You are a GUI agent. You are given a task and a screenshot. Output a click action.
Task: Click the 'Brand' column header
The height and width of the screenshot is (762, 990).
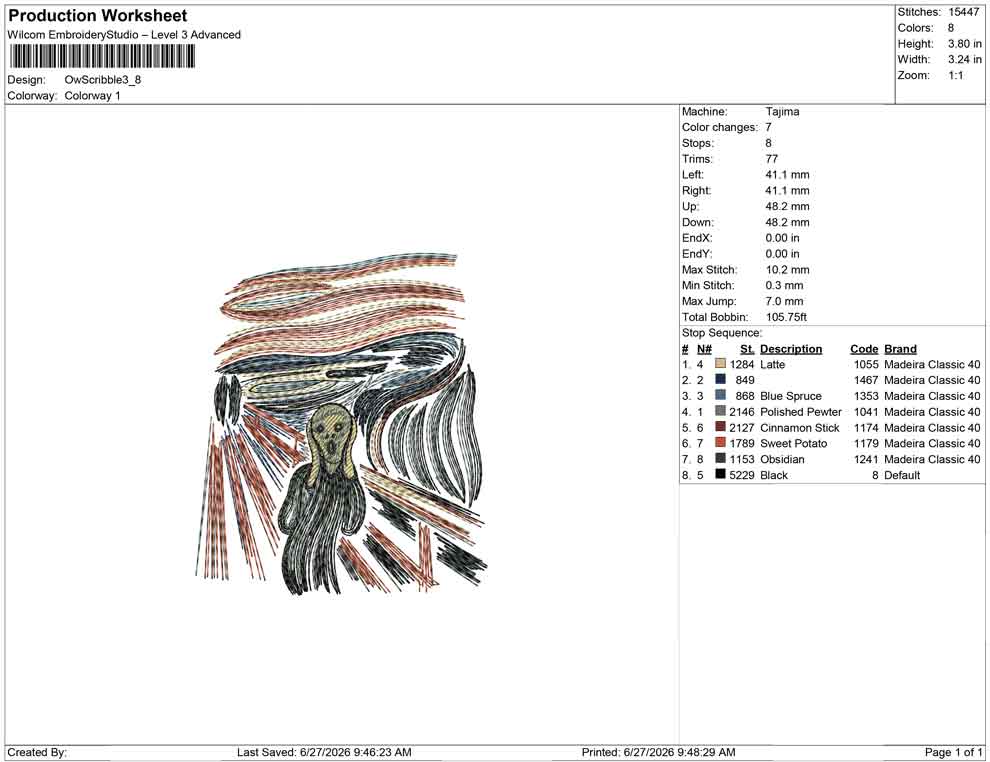click(x=900, y=348)
